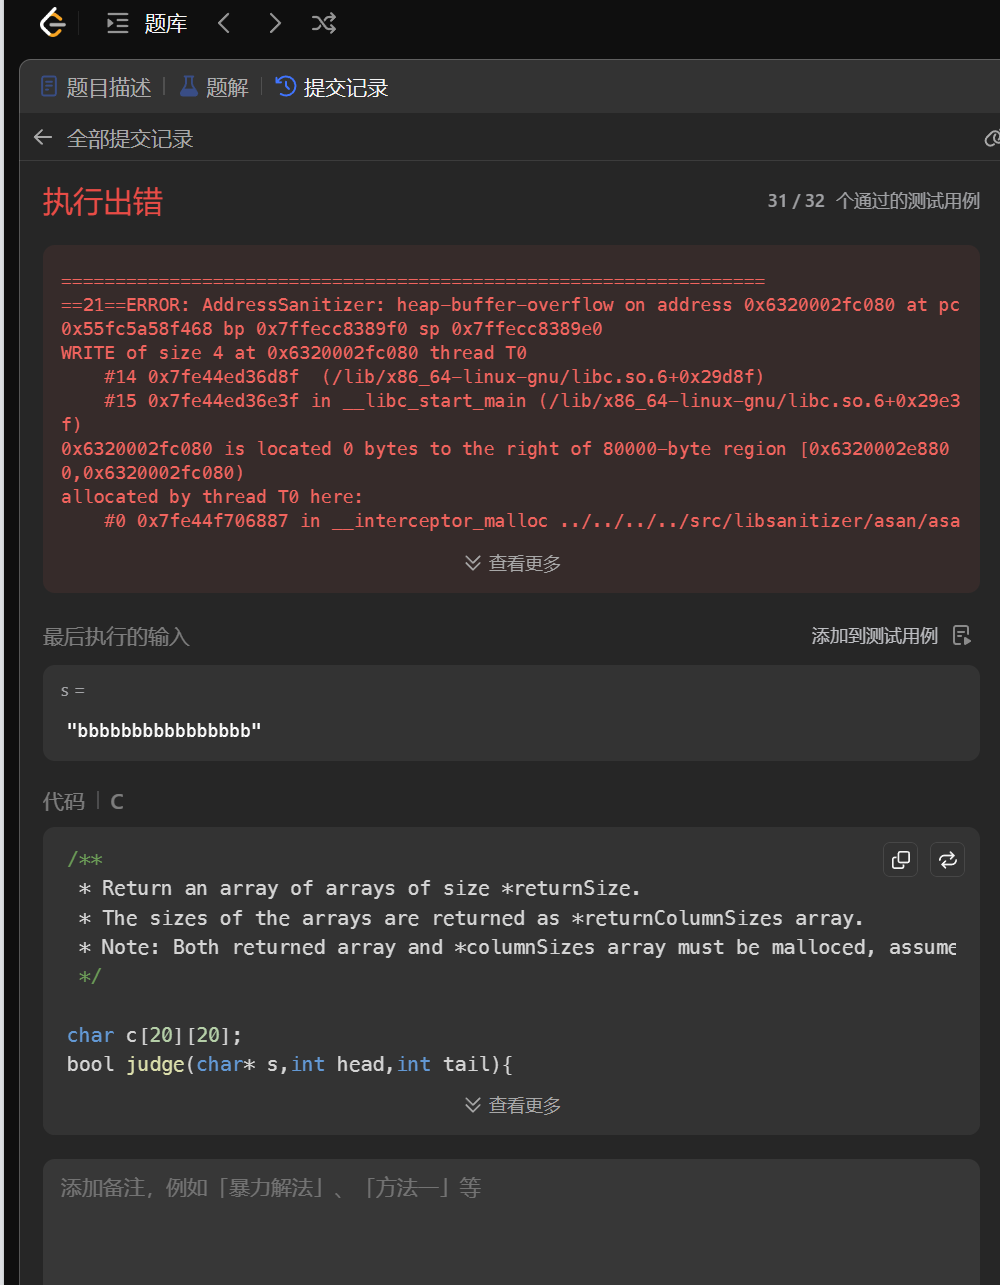Click the "allocated by thread T0 here:" line

tap(212, 497)
